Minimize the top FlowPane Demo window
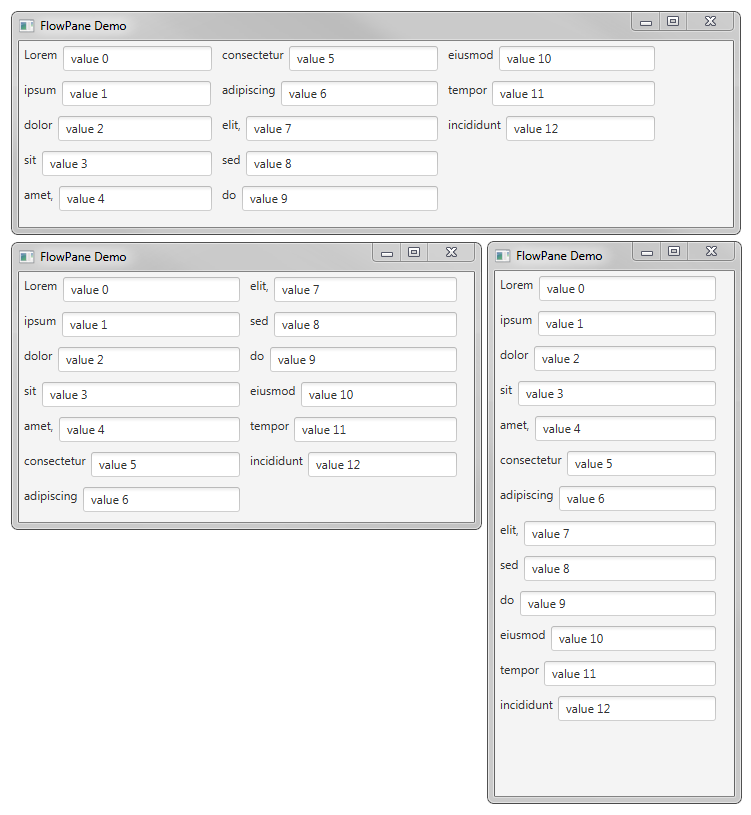The width and height of the screenshot is (751, 815). [646, 22]
